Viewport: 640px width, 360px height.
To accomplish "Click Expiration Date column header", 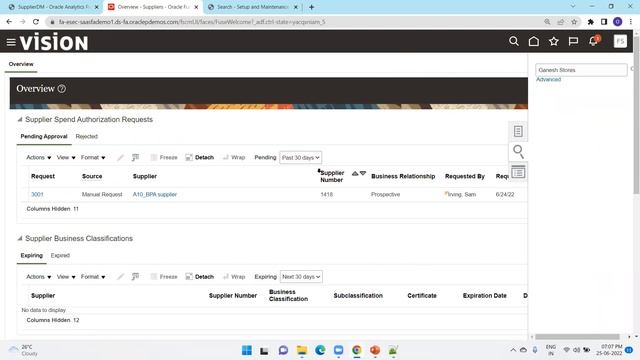I will click(484, 296).
